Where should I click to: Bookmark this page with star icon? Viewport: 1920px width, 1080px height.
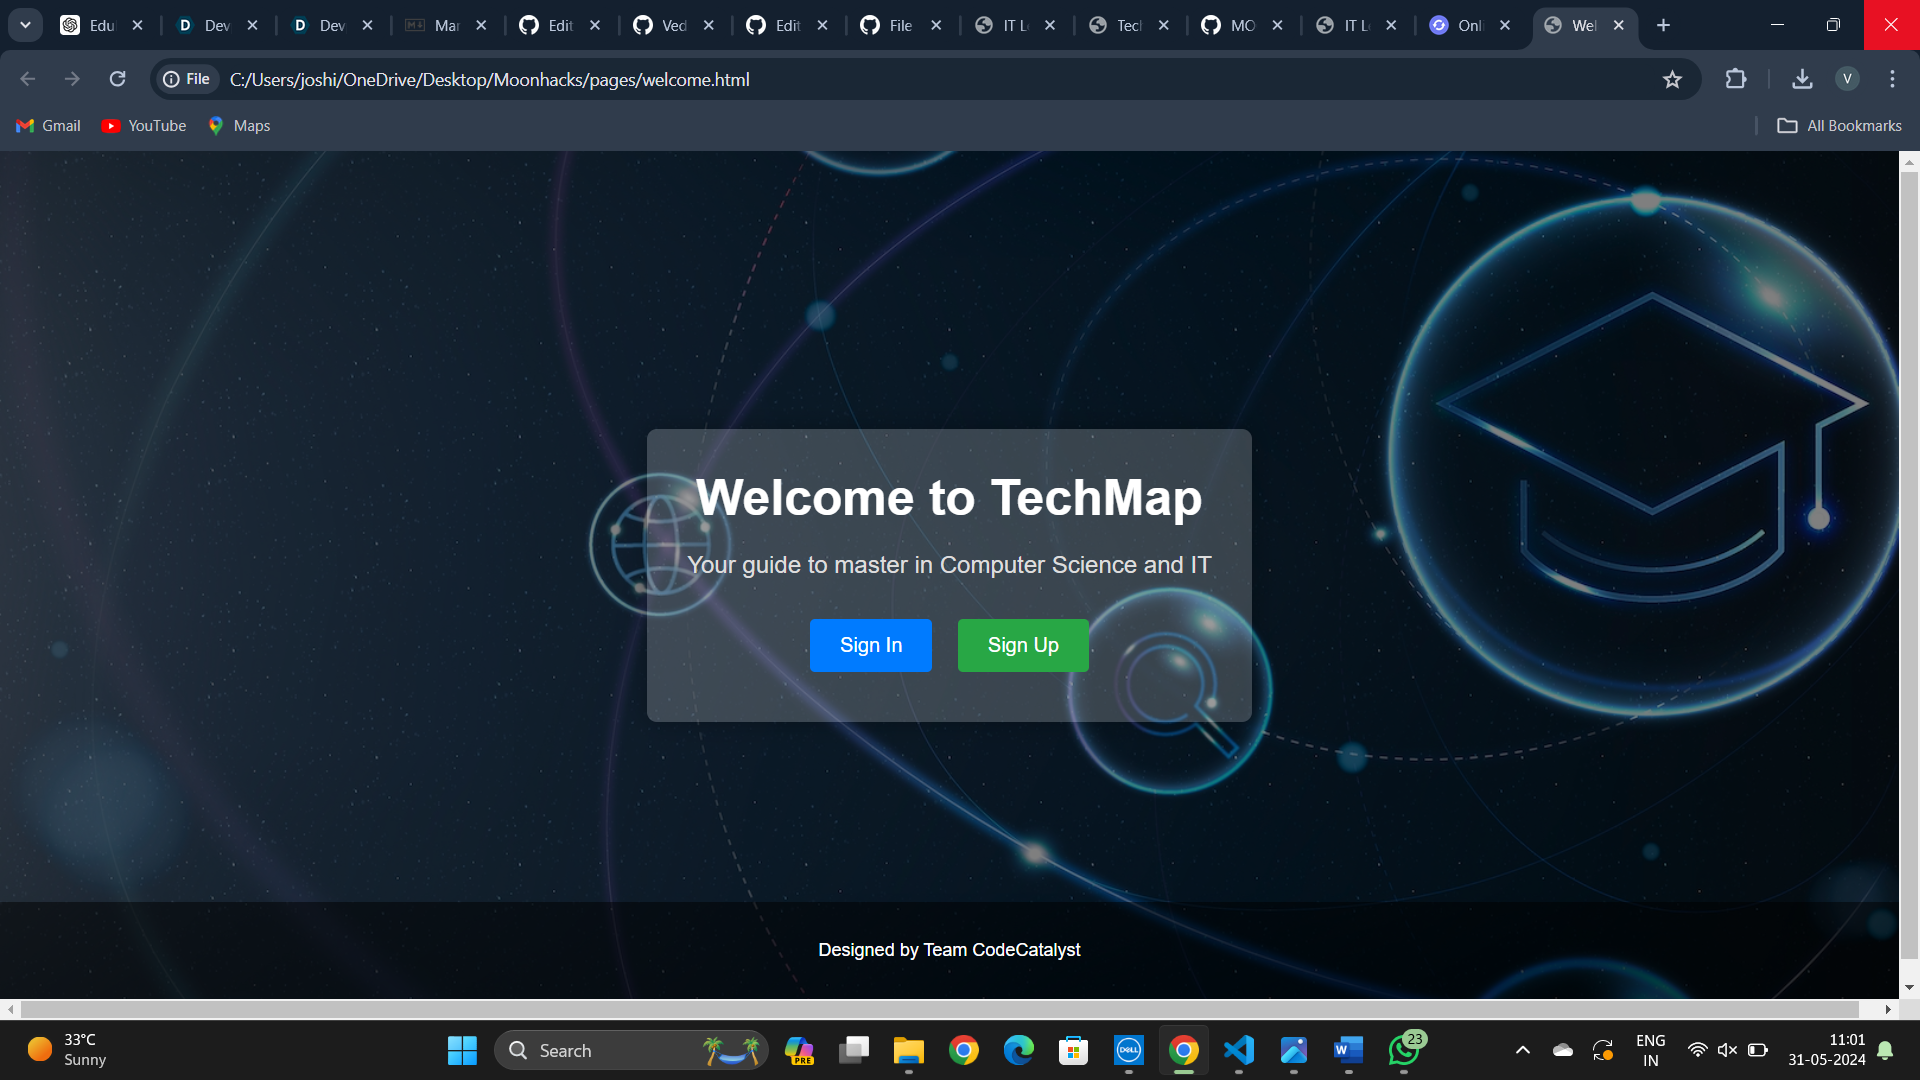tap(1672, 79)
